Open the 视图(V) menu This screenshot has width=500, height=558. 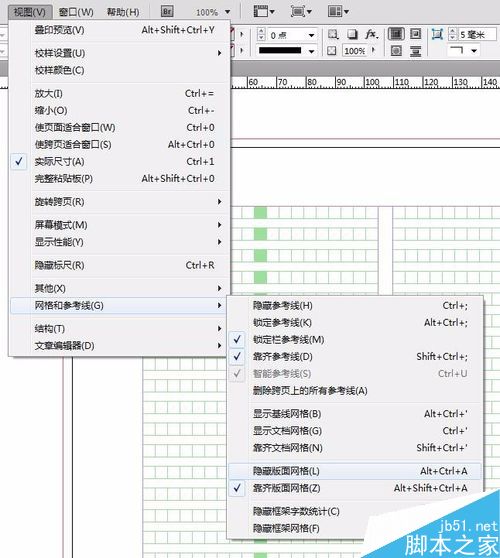(x=30, y=12)
